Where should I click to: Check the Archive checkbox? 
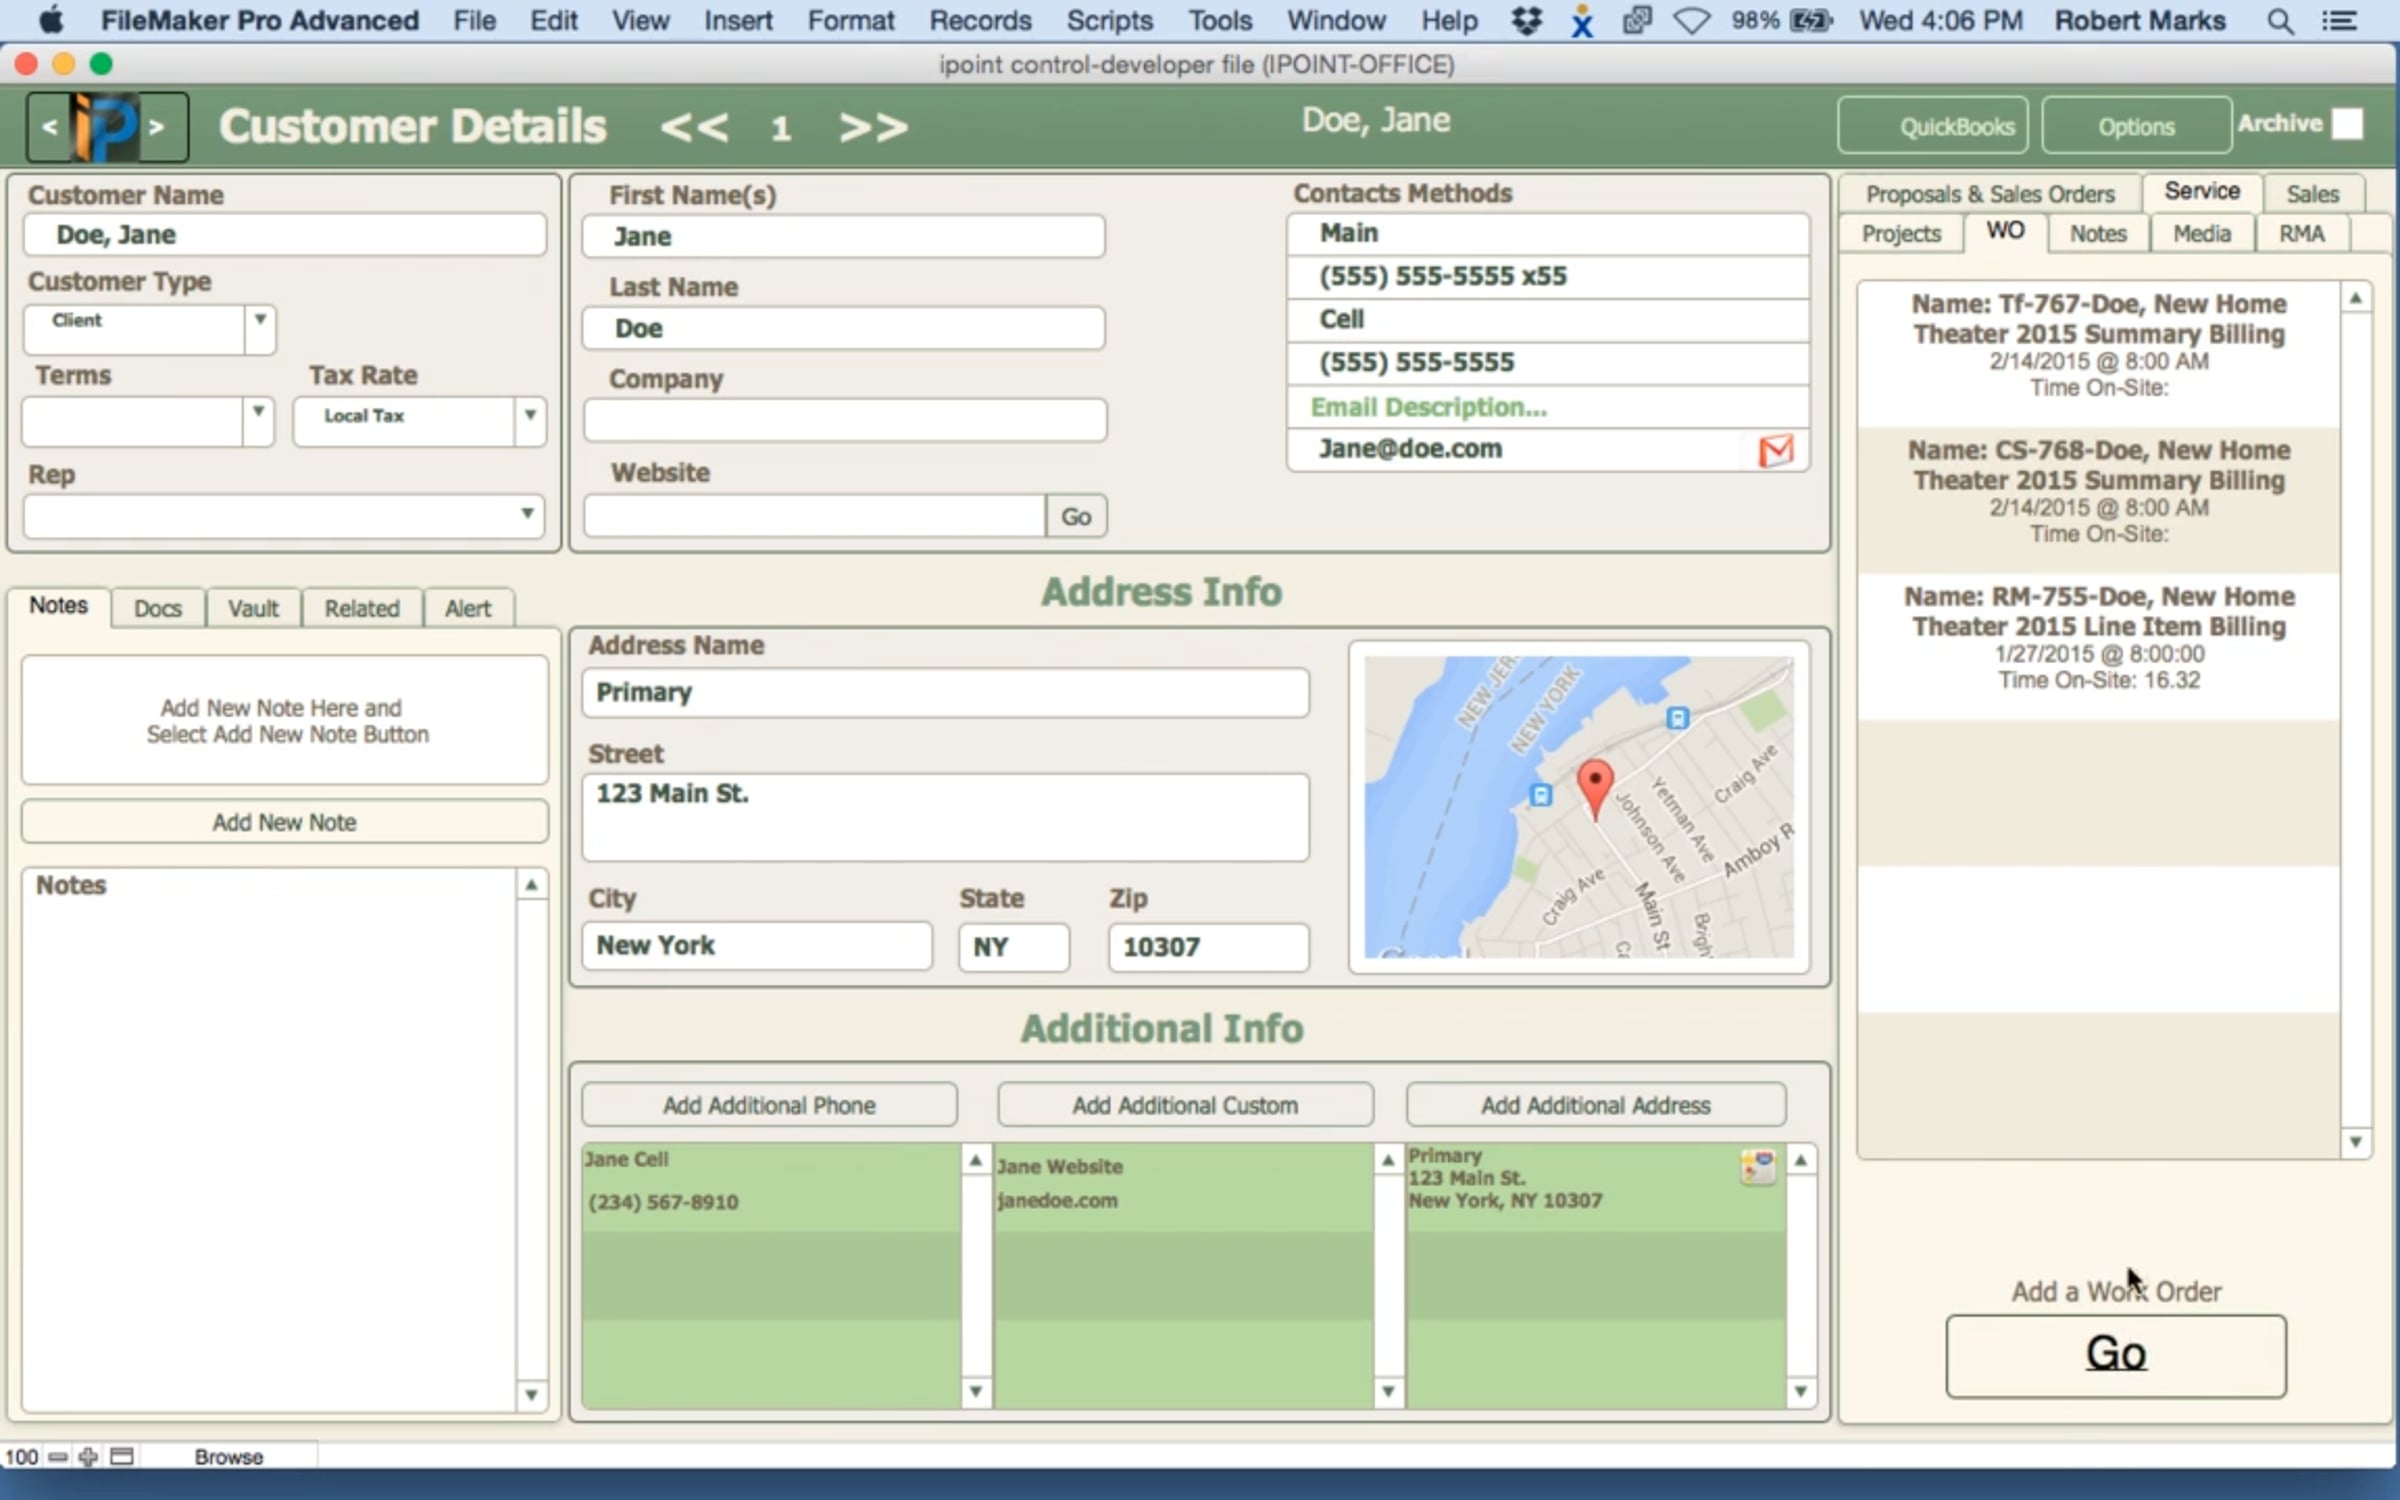[2346, 125]
